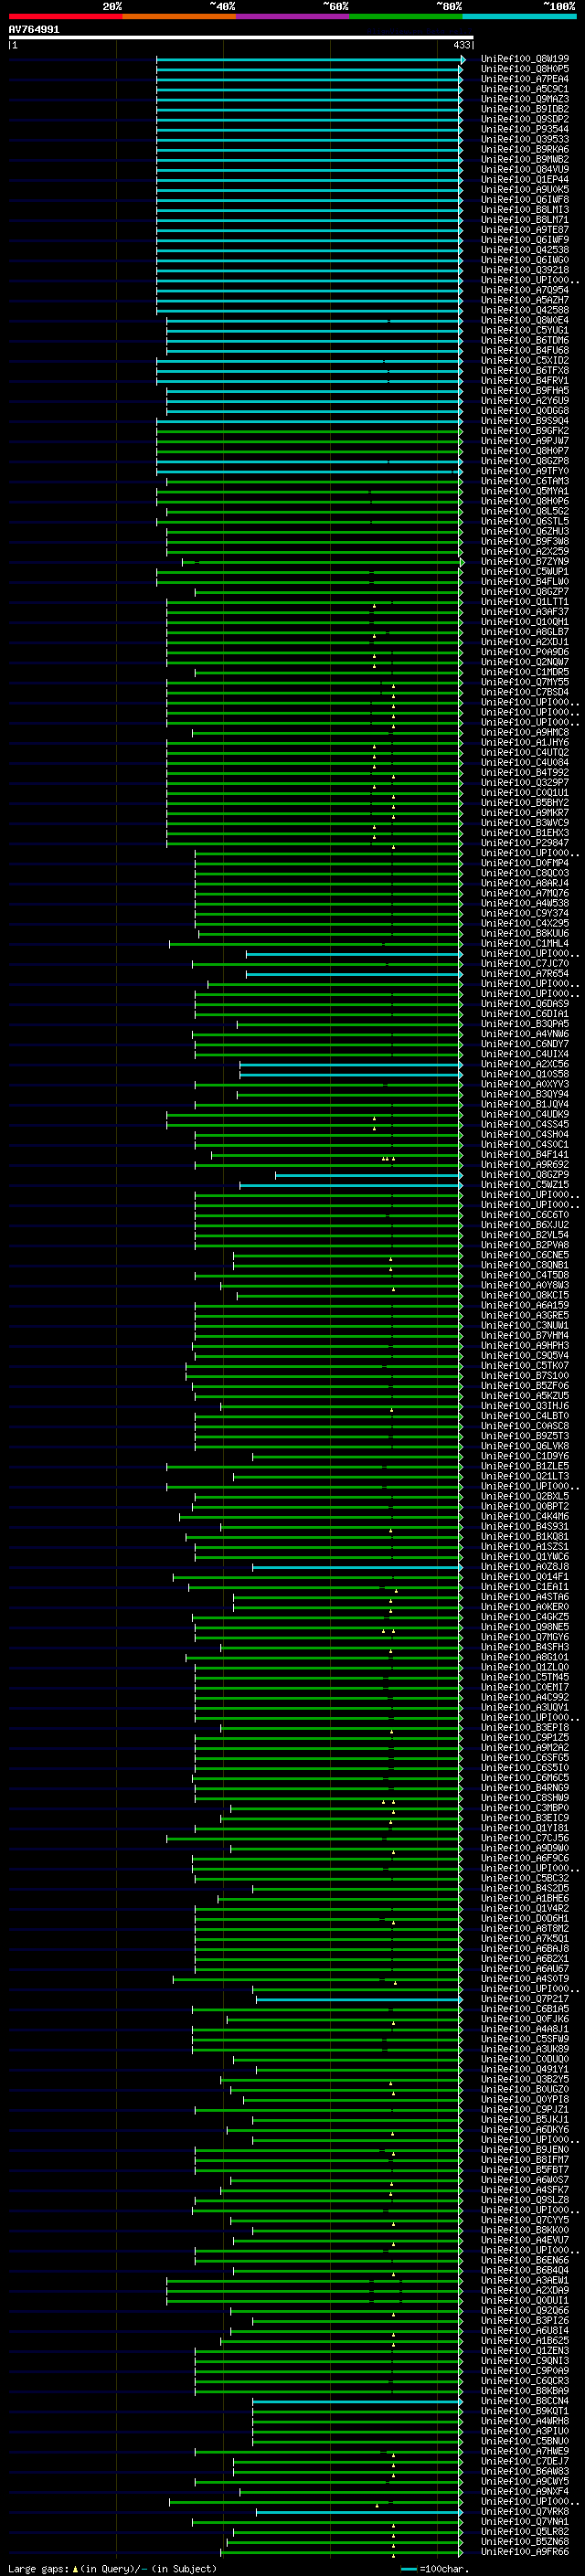Open hit UniRef100_Q42538
Viewport: 585px width, 2576px height.
point(525,250)
